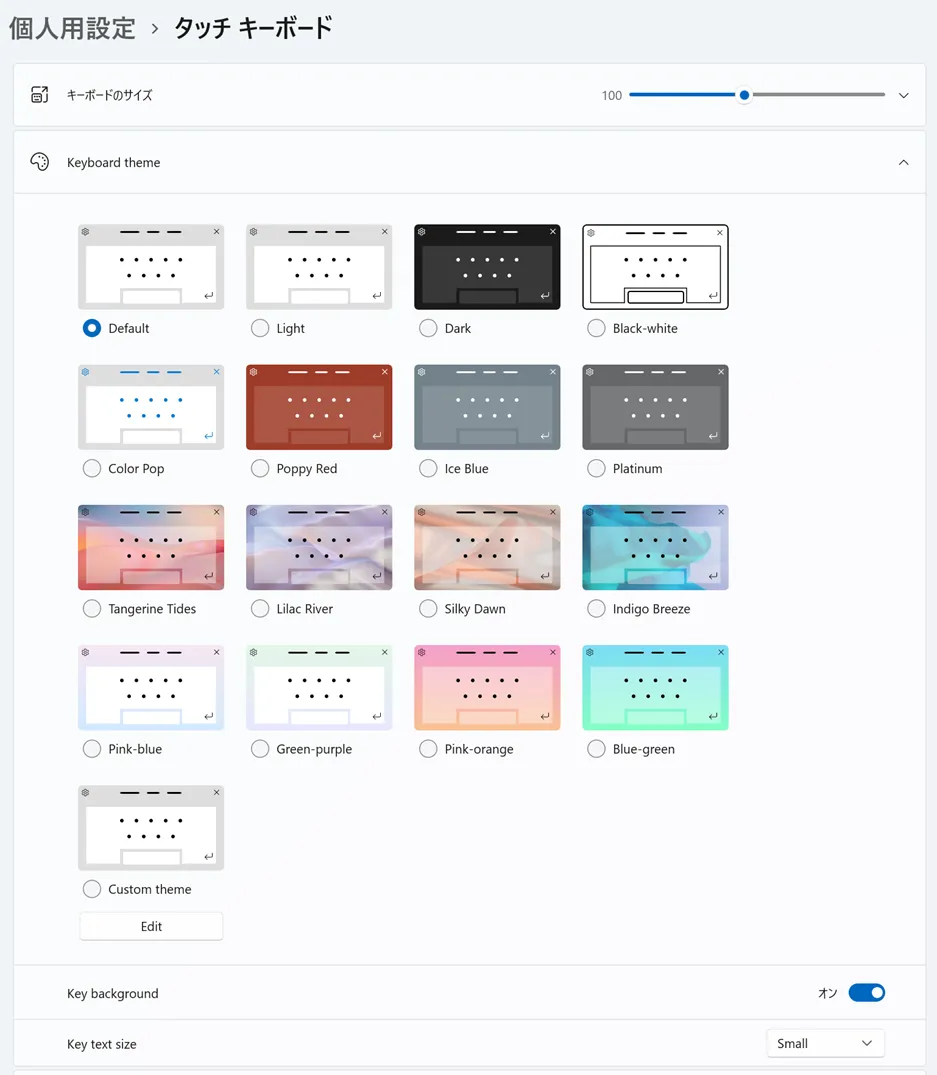The height and width of the screenshot is (1075, 937).
Task: Toggle the Key background switch
Action: pyautogui.click(x=866, y=993)
